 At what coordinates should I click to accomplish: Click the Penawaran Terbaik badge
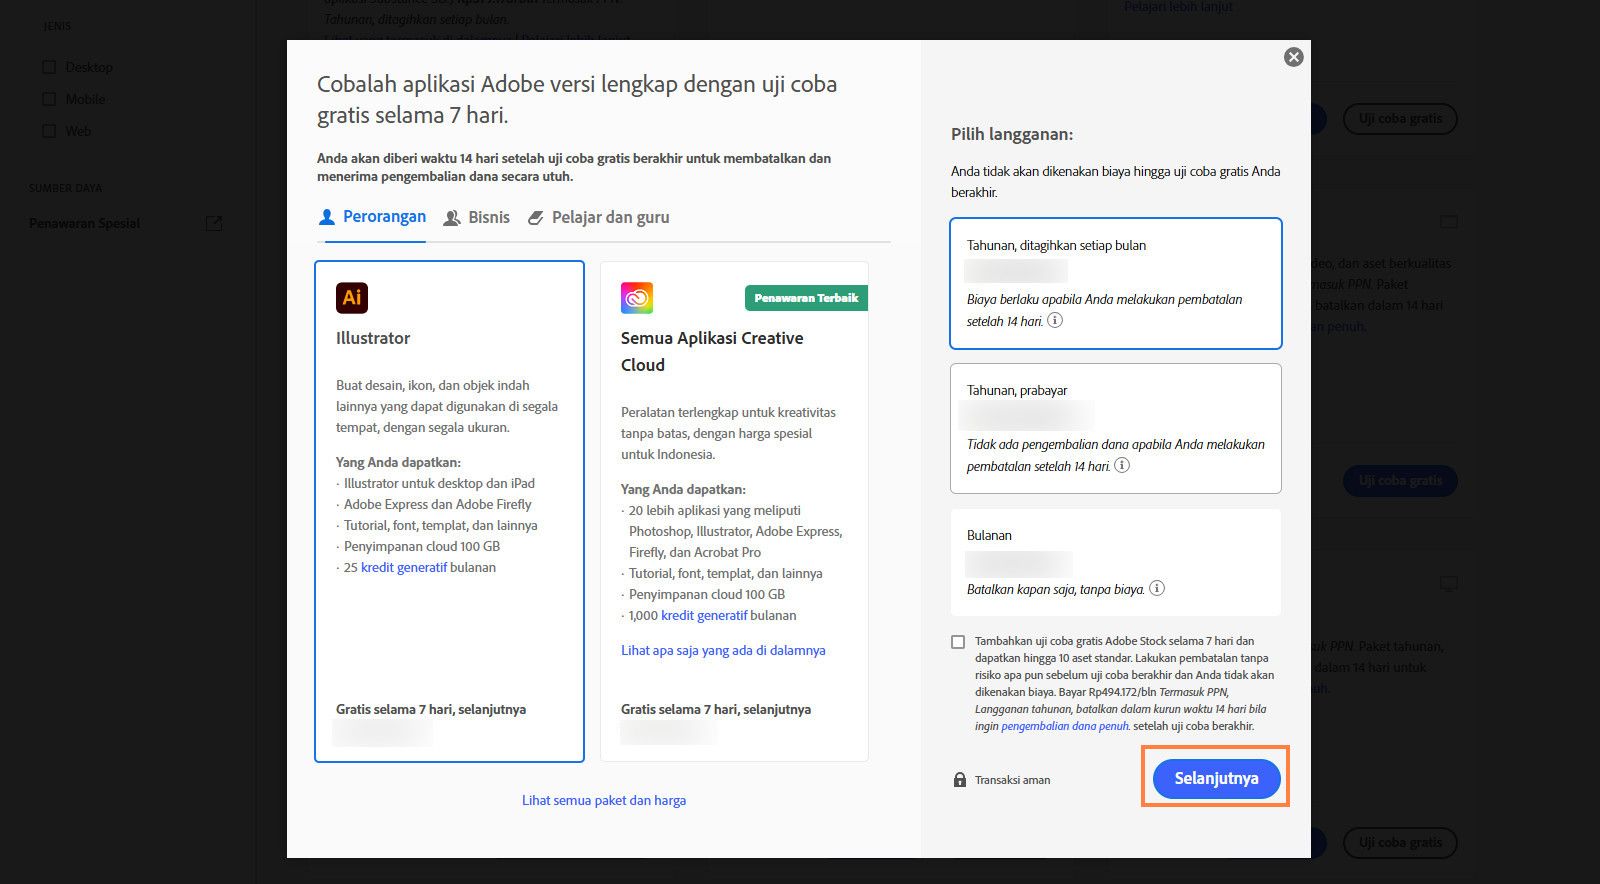806,298
